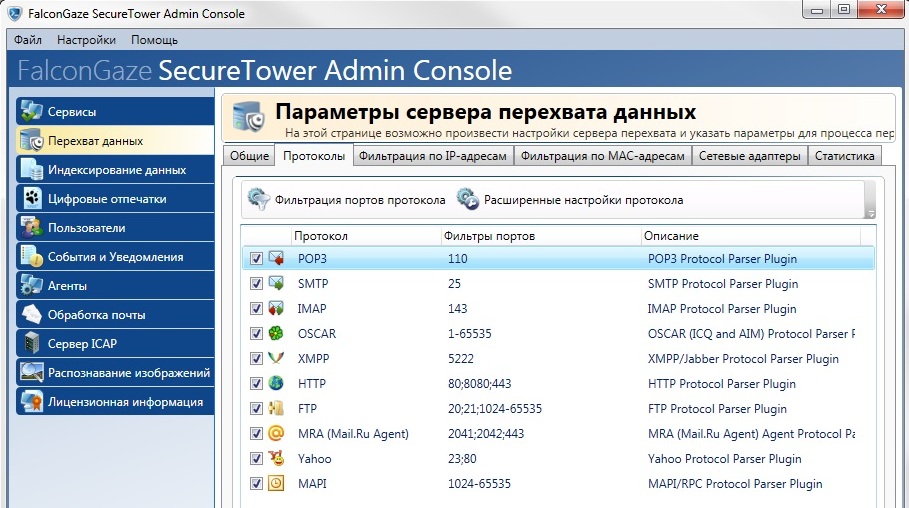Disable the MAPI protocol checkbox

256,483
